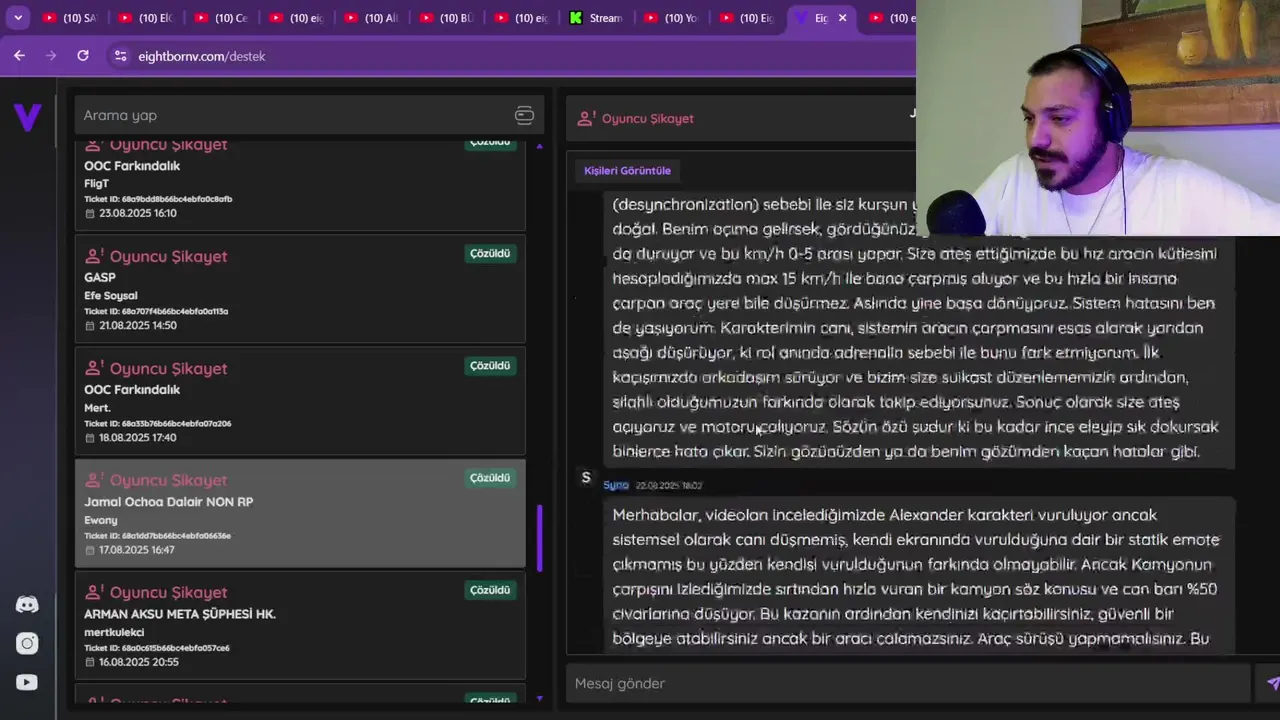This screenshot has width=1280, height=720.
Task: Open the Instagram link in sidebar
Action: point(27,643)
